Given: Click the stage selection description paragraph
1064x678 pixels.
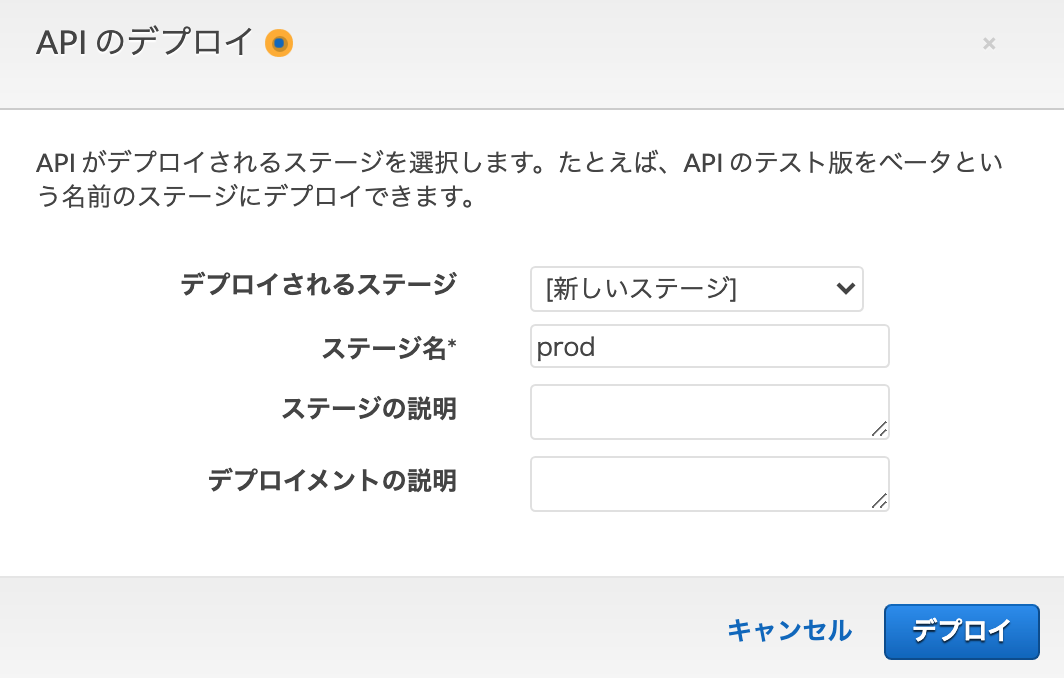Looking at the screenshot, I should [x=519, y=179].
